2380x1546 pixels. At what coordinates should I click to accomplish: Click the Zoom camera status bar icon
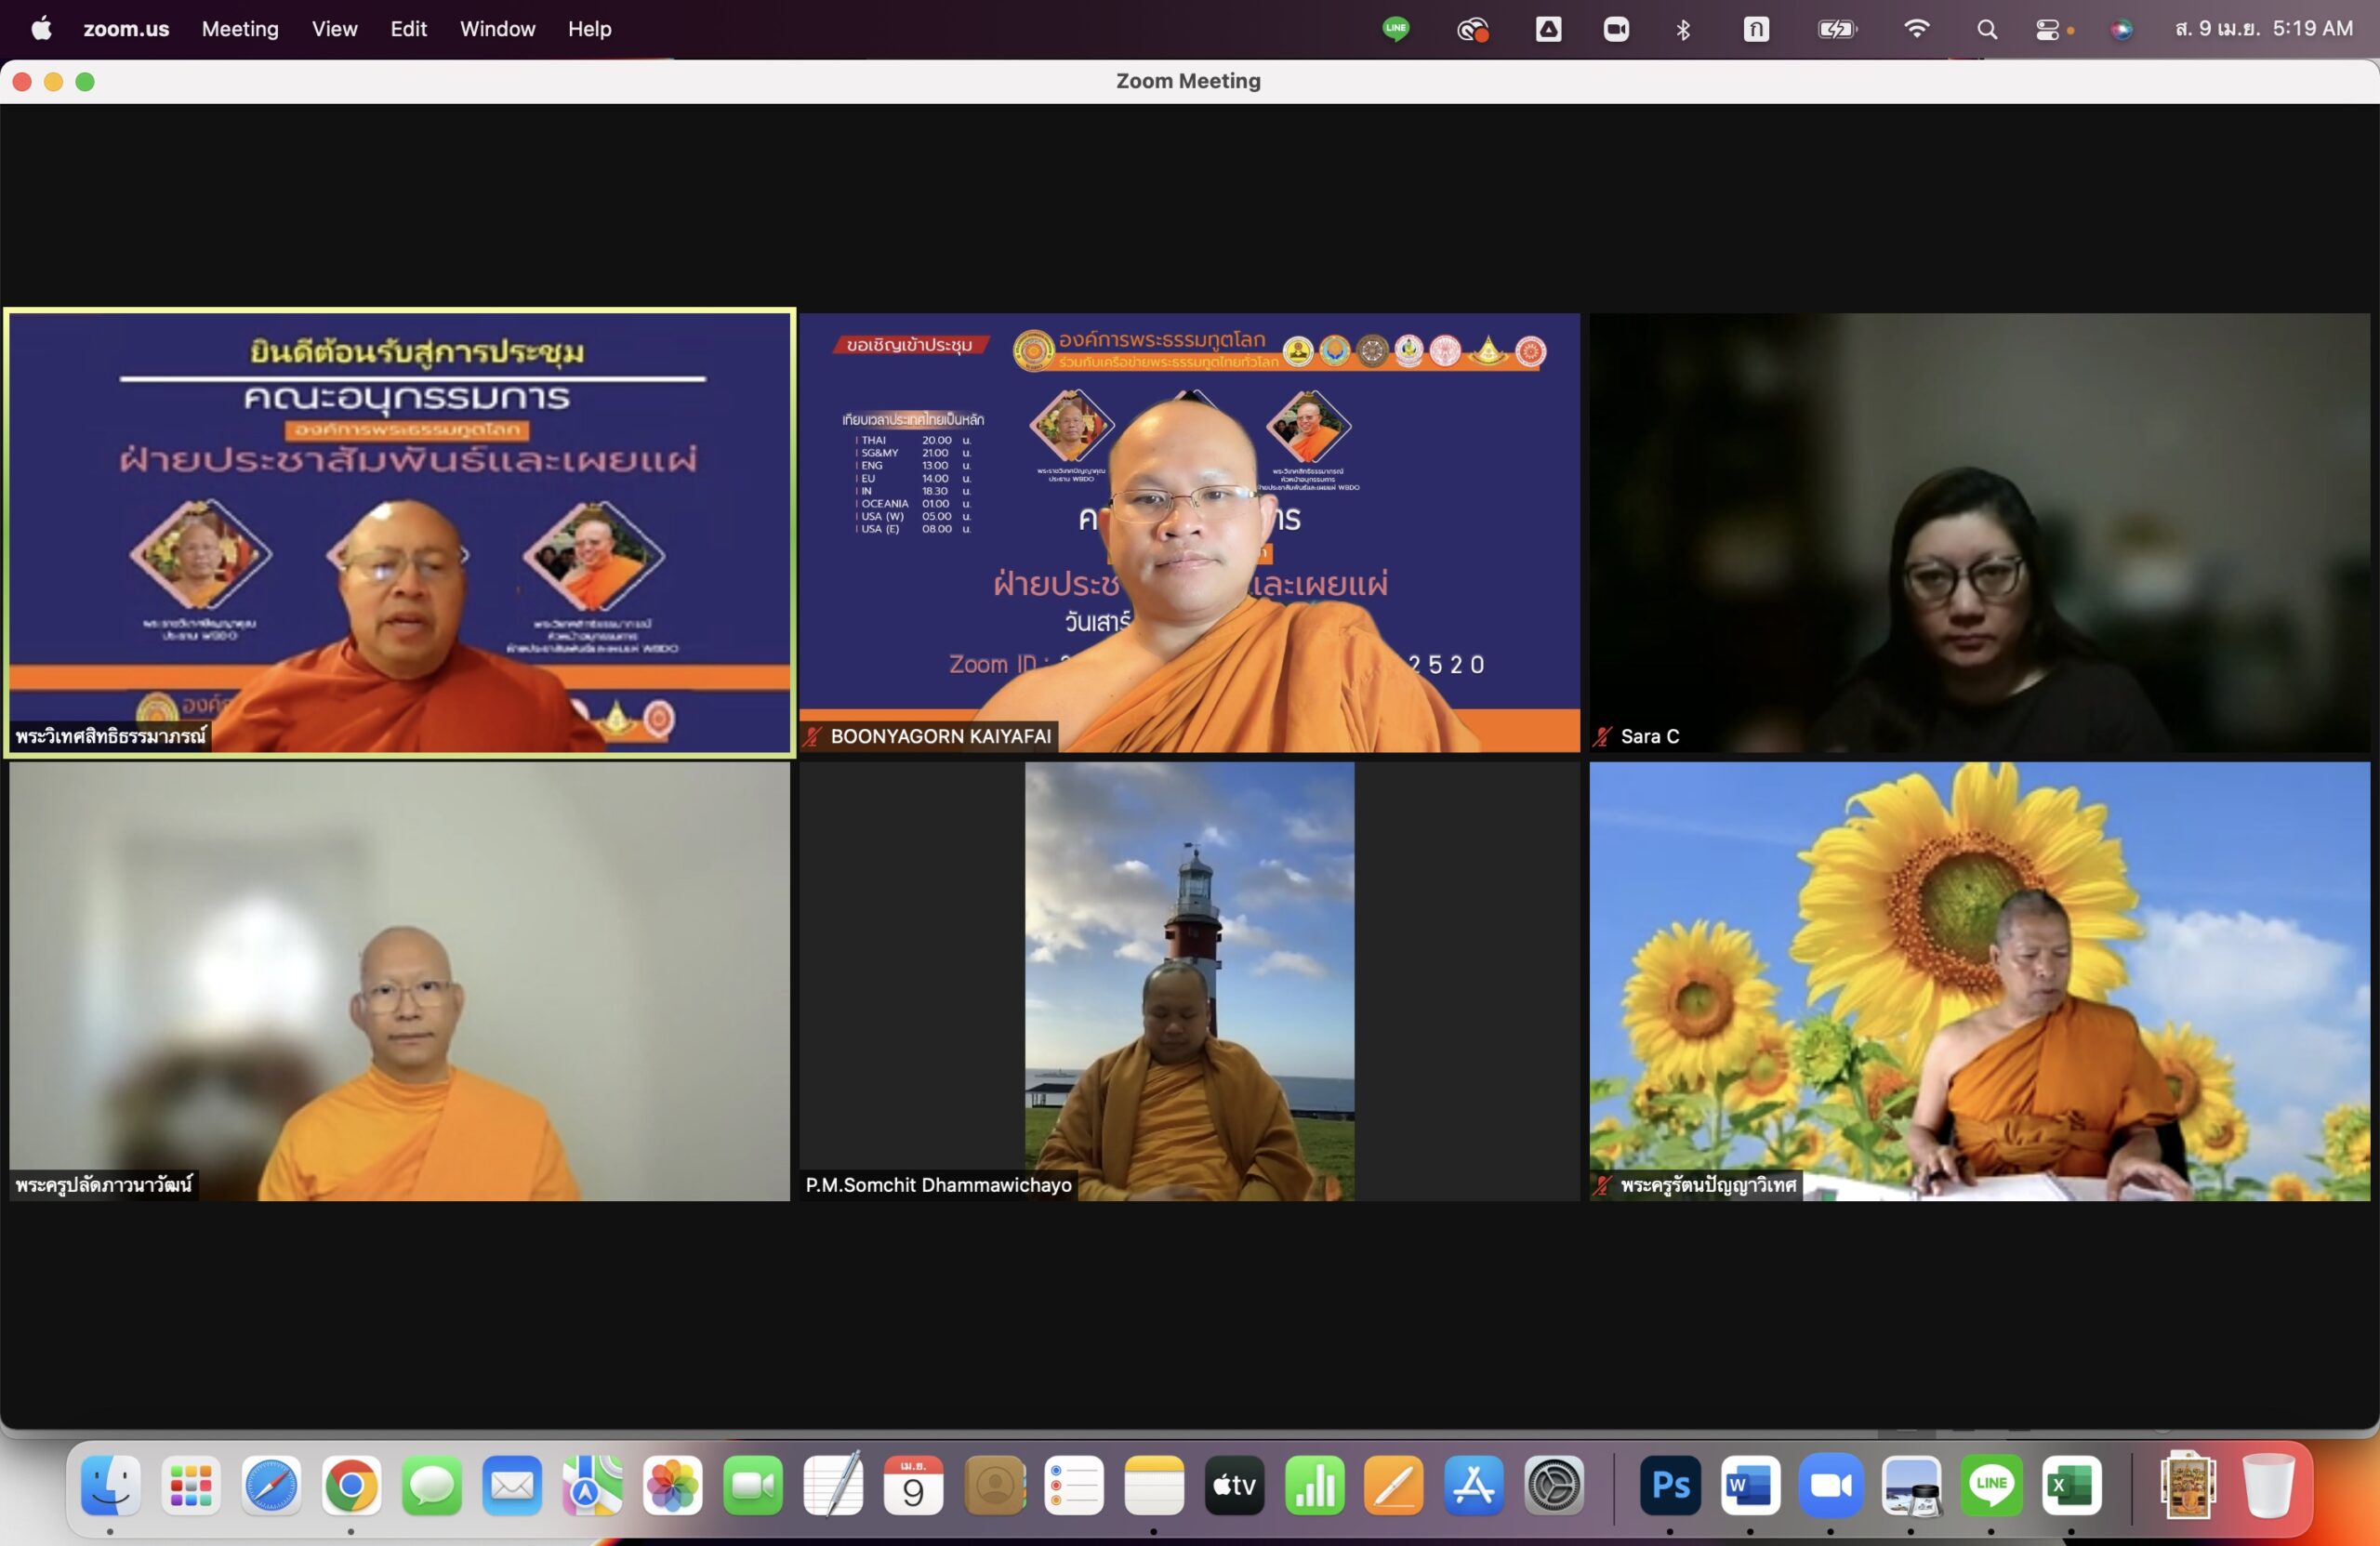click(1616, 29)
